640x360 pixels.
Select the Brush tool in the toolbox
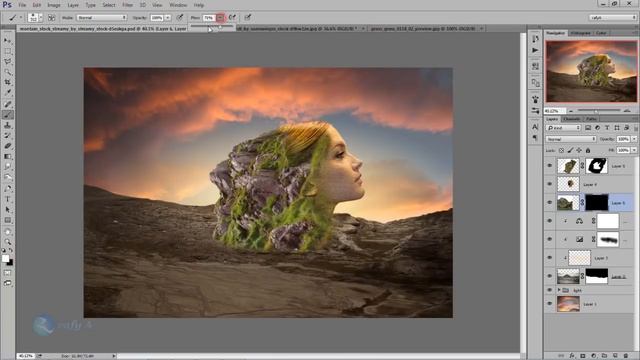(x=8, y=115)
